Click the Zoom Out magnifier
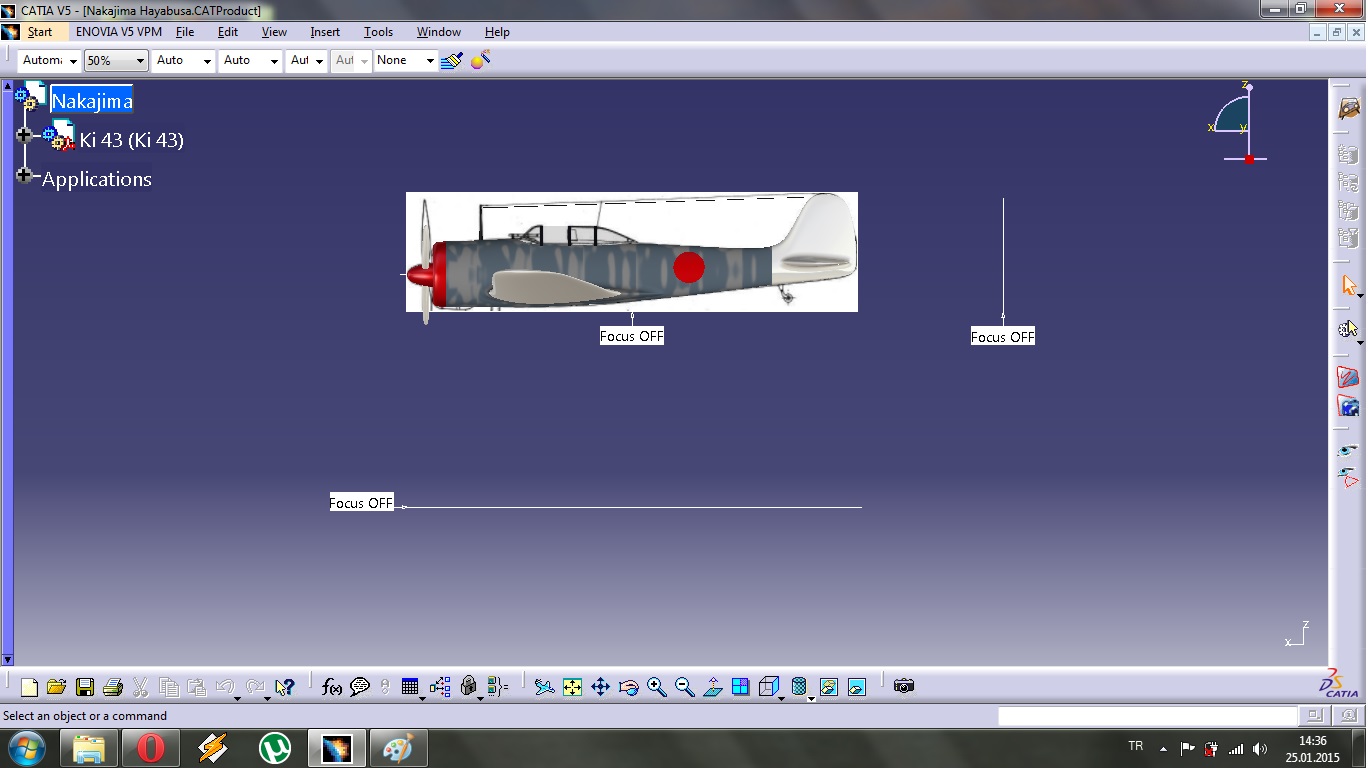 [x=685, y=687]
